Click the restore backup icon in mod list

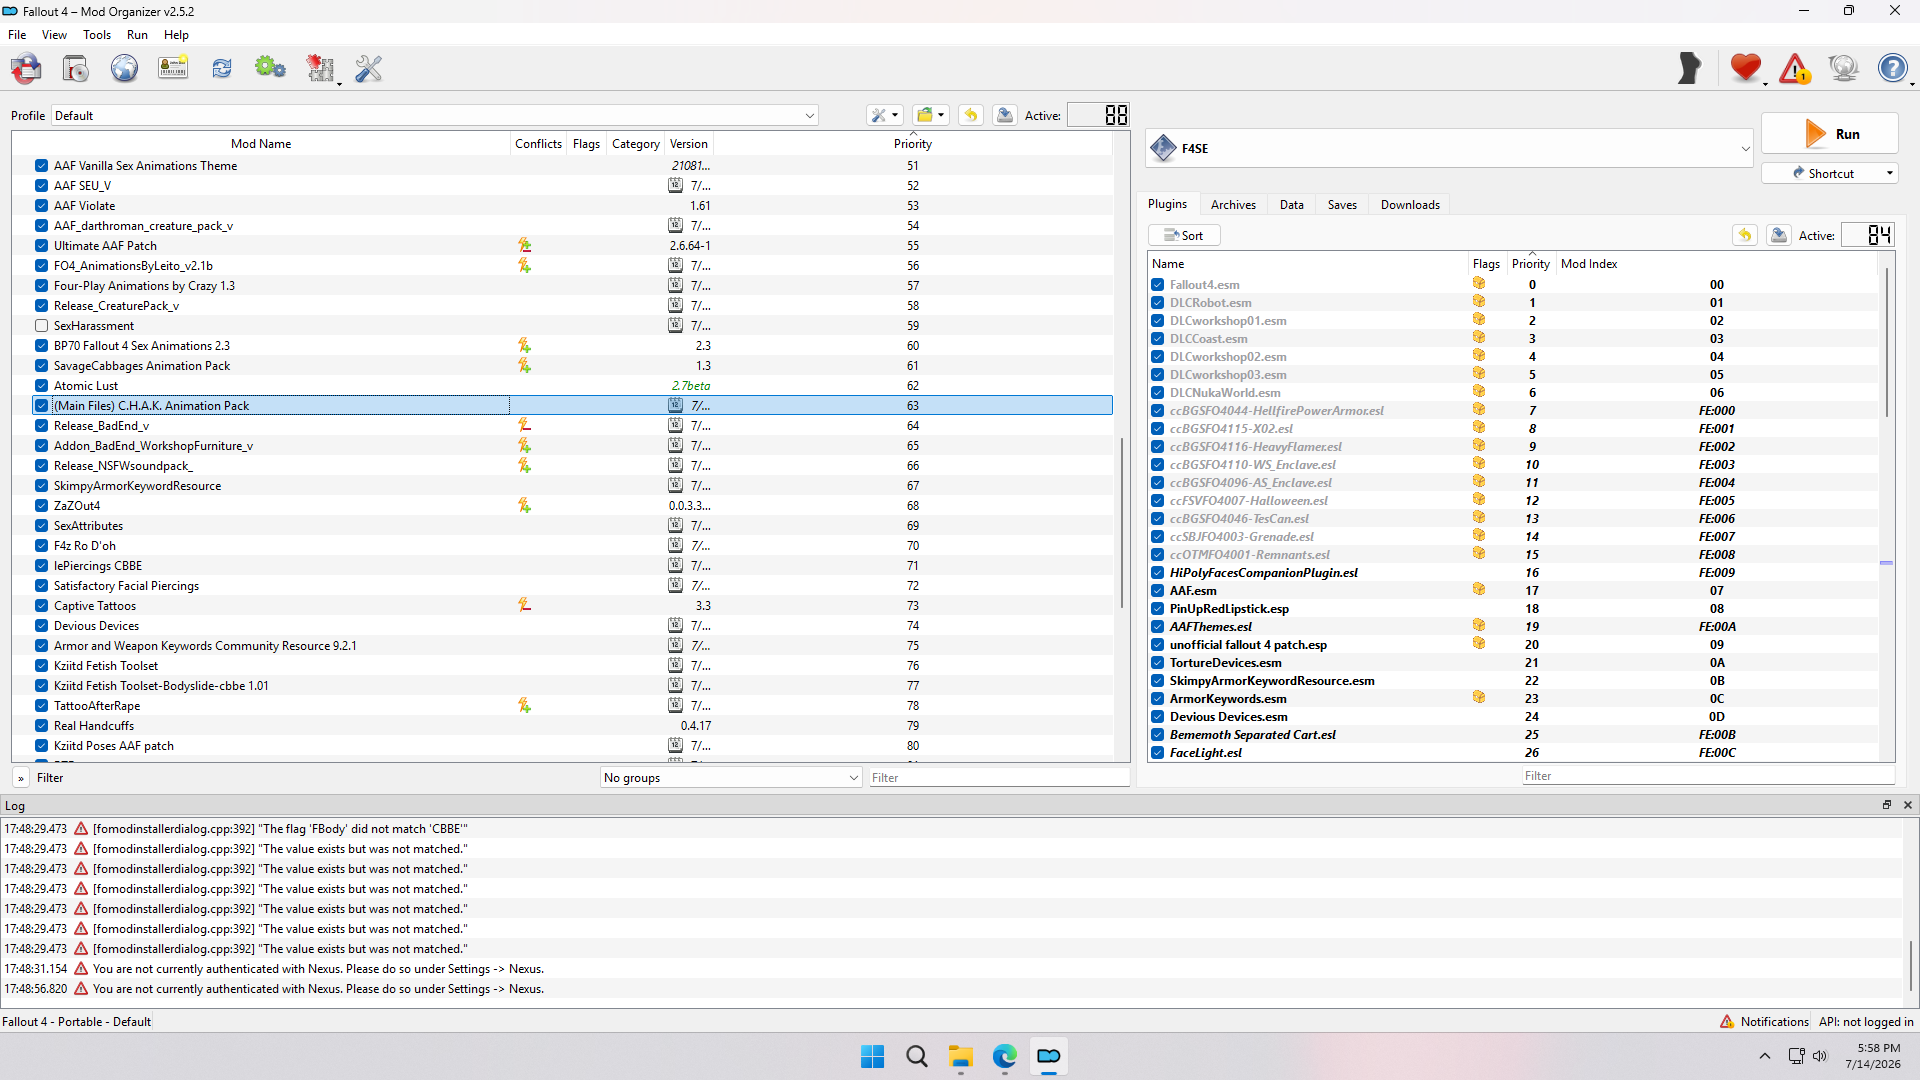point(971,115)
